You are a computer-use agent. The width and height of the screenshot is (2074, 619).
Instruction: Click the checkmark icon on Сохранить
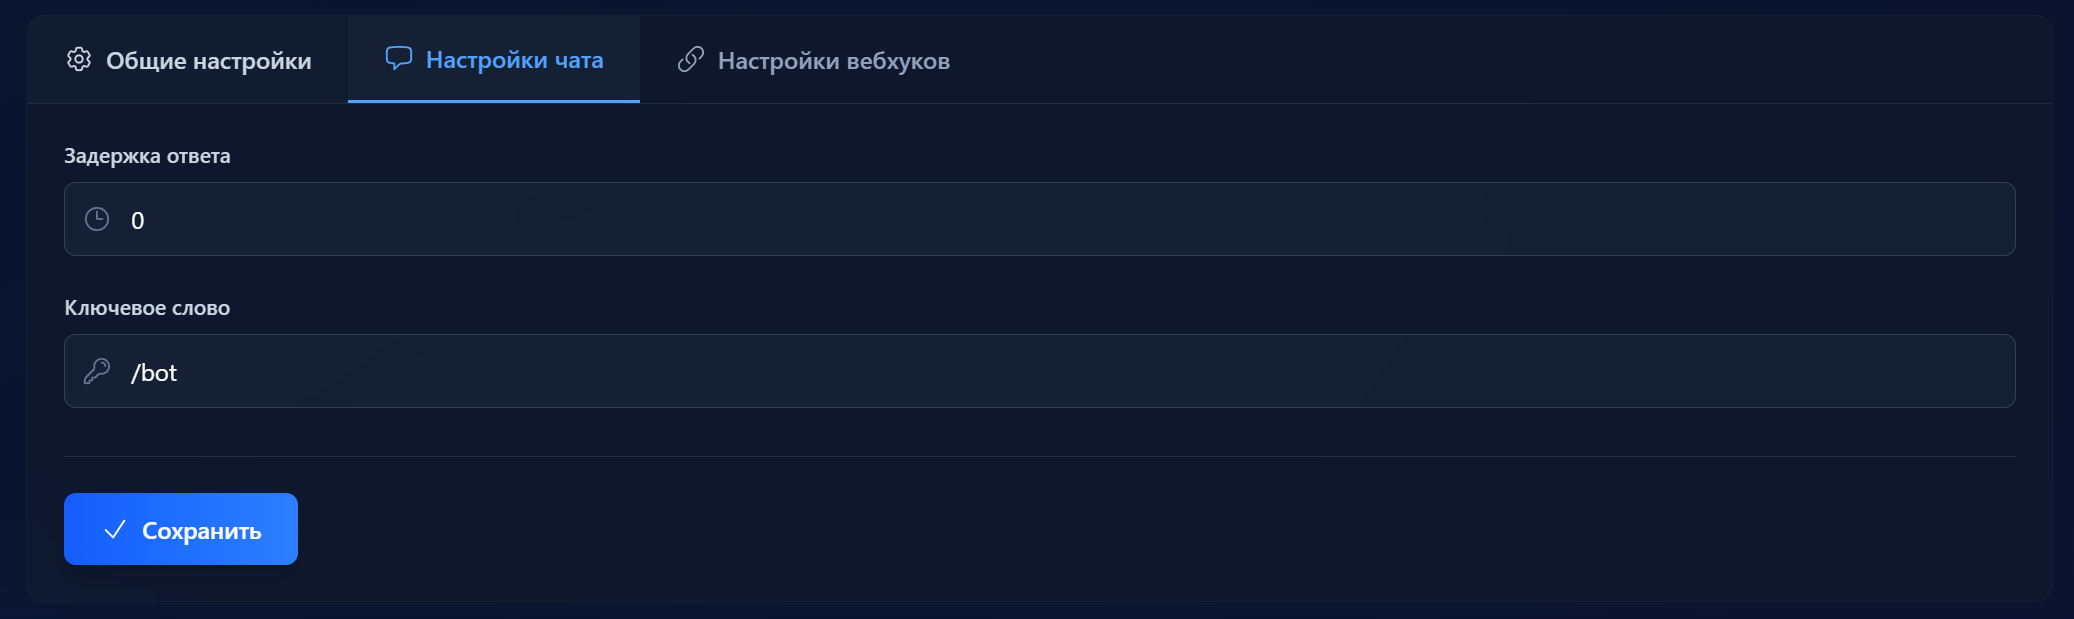[x=115, y=530]
